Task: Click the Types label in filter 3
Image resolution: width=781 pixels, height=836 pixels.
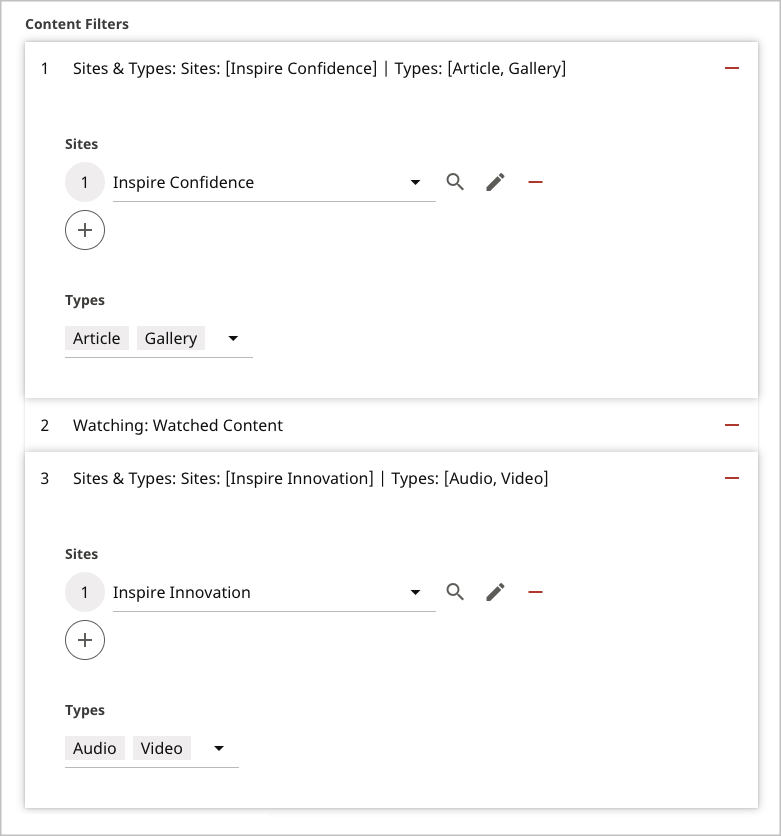Action: (x=85, y=710)
